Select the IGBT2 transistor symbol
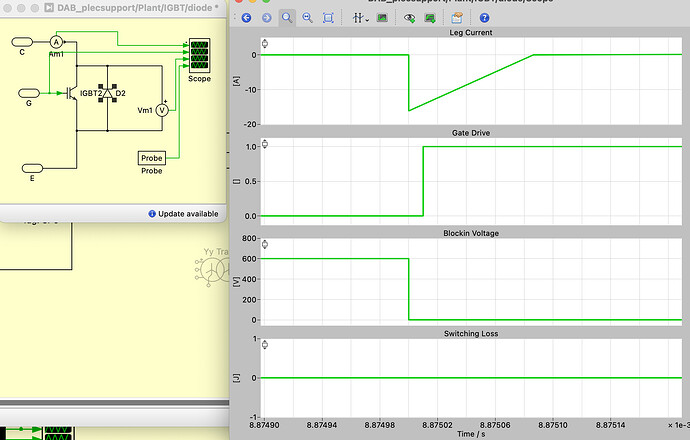 pyautogui.click(x=70, y=93)
